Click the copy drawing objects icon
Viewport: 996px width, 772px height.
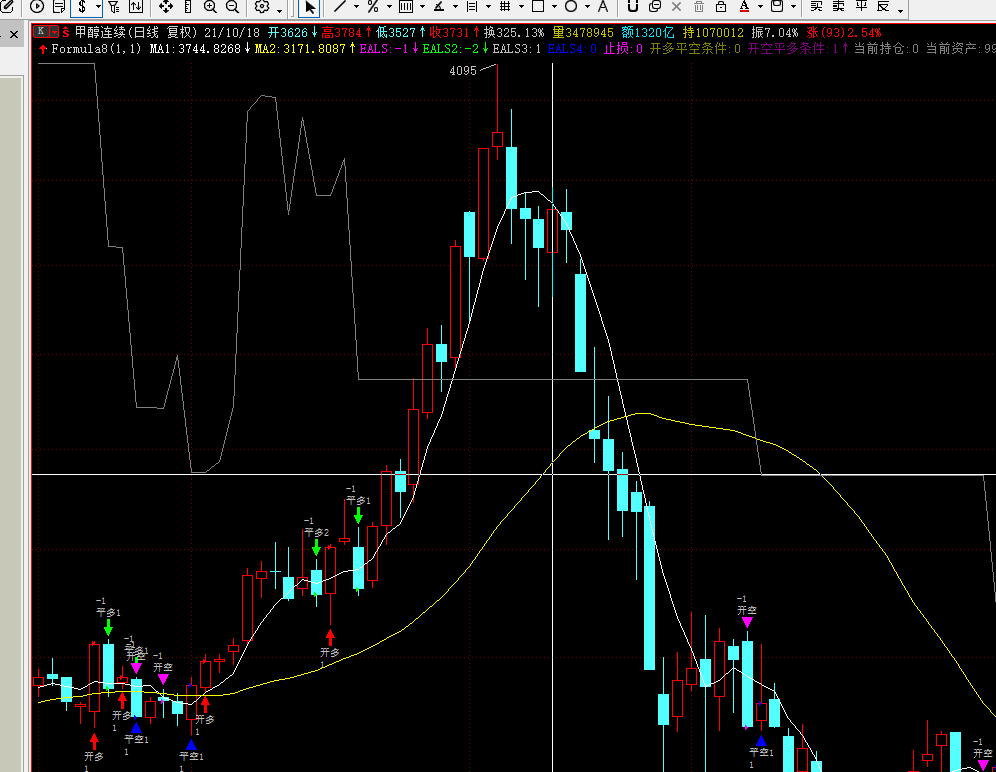(x=654, y=6)
